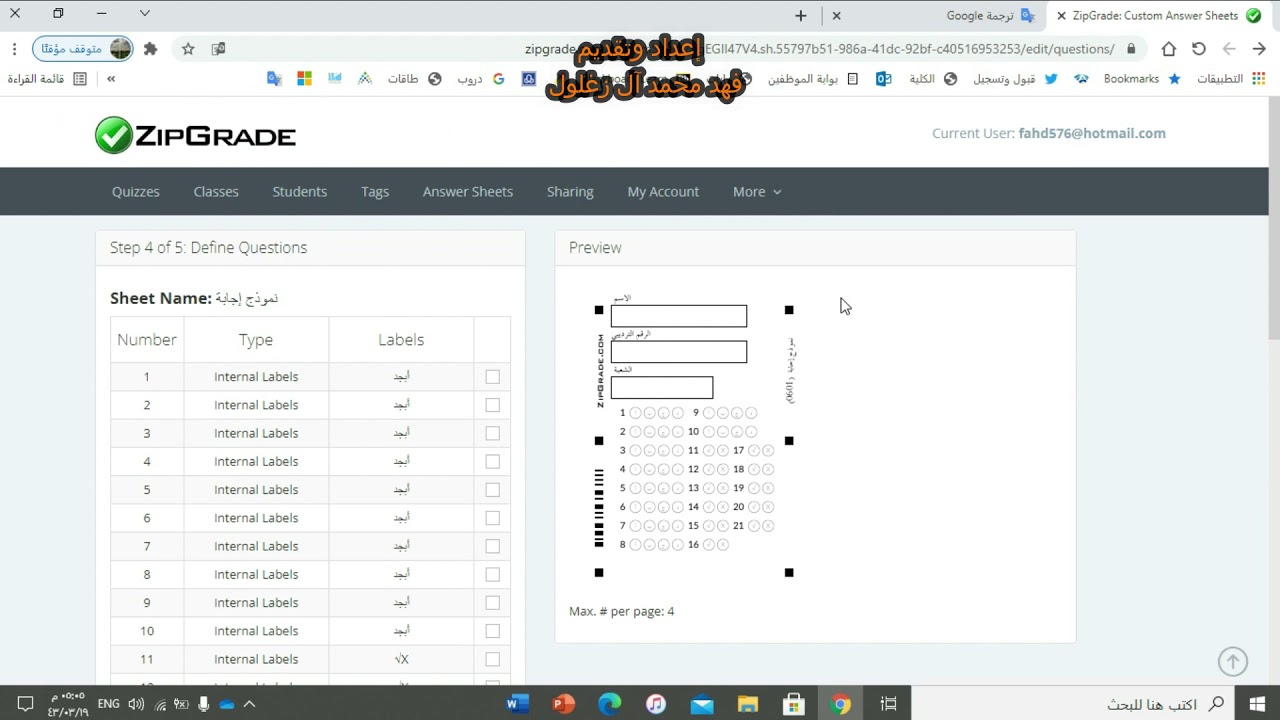Image resolution: width=1280 pixels, height=720 pixels.
Task: Open PowerPoint from the taskbar
Action: pos(563,704)
